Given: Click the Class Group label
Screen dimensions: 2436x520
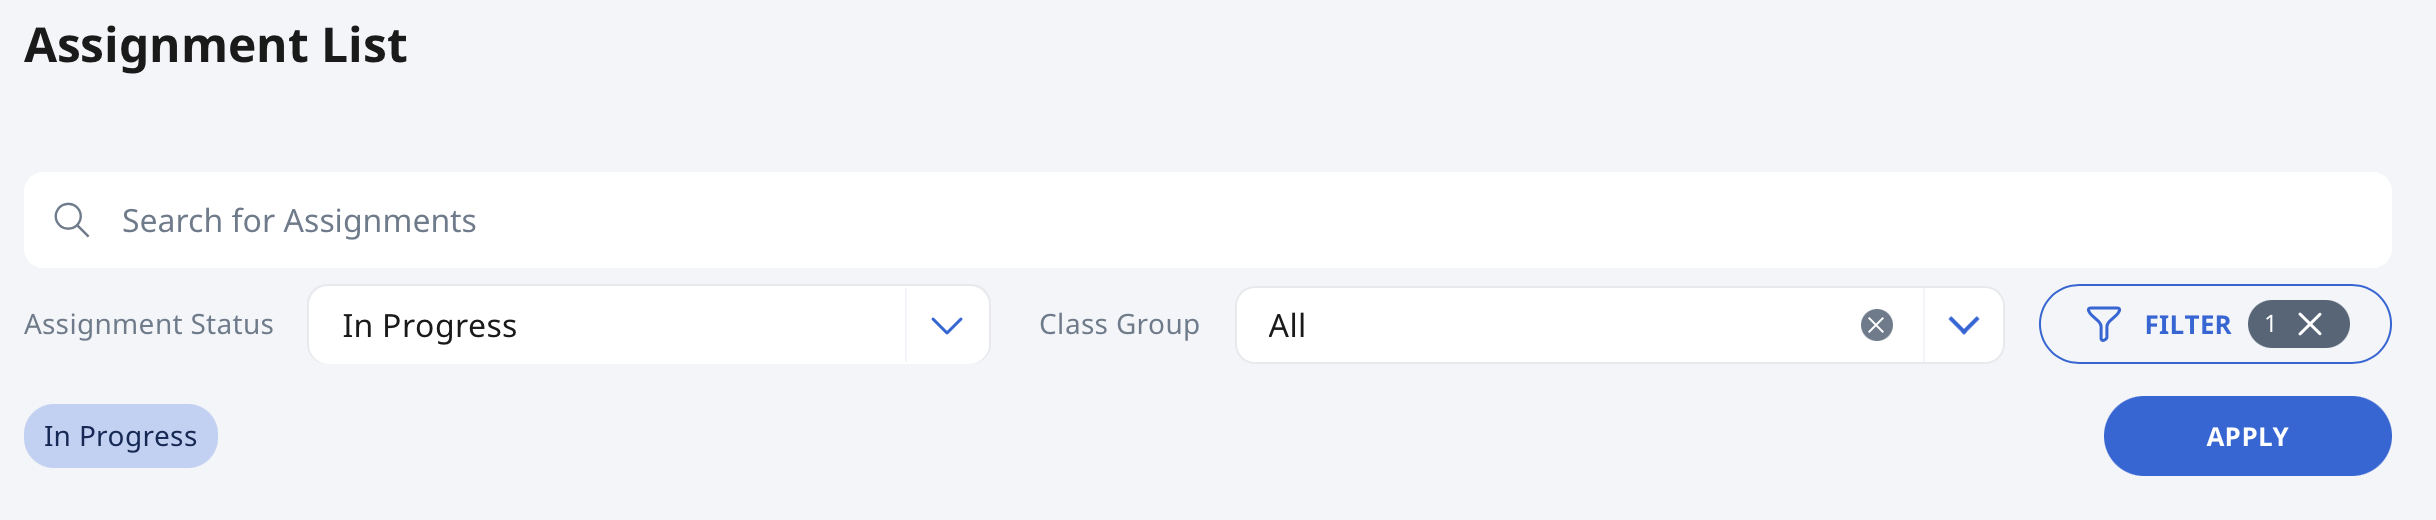Looking at the screenshot, I should click(1119, 324).
